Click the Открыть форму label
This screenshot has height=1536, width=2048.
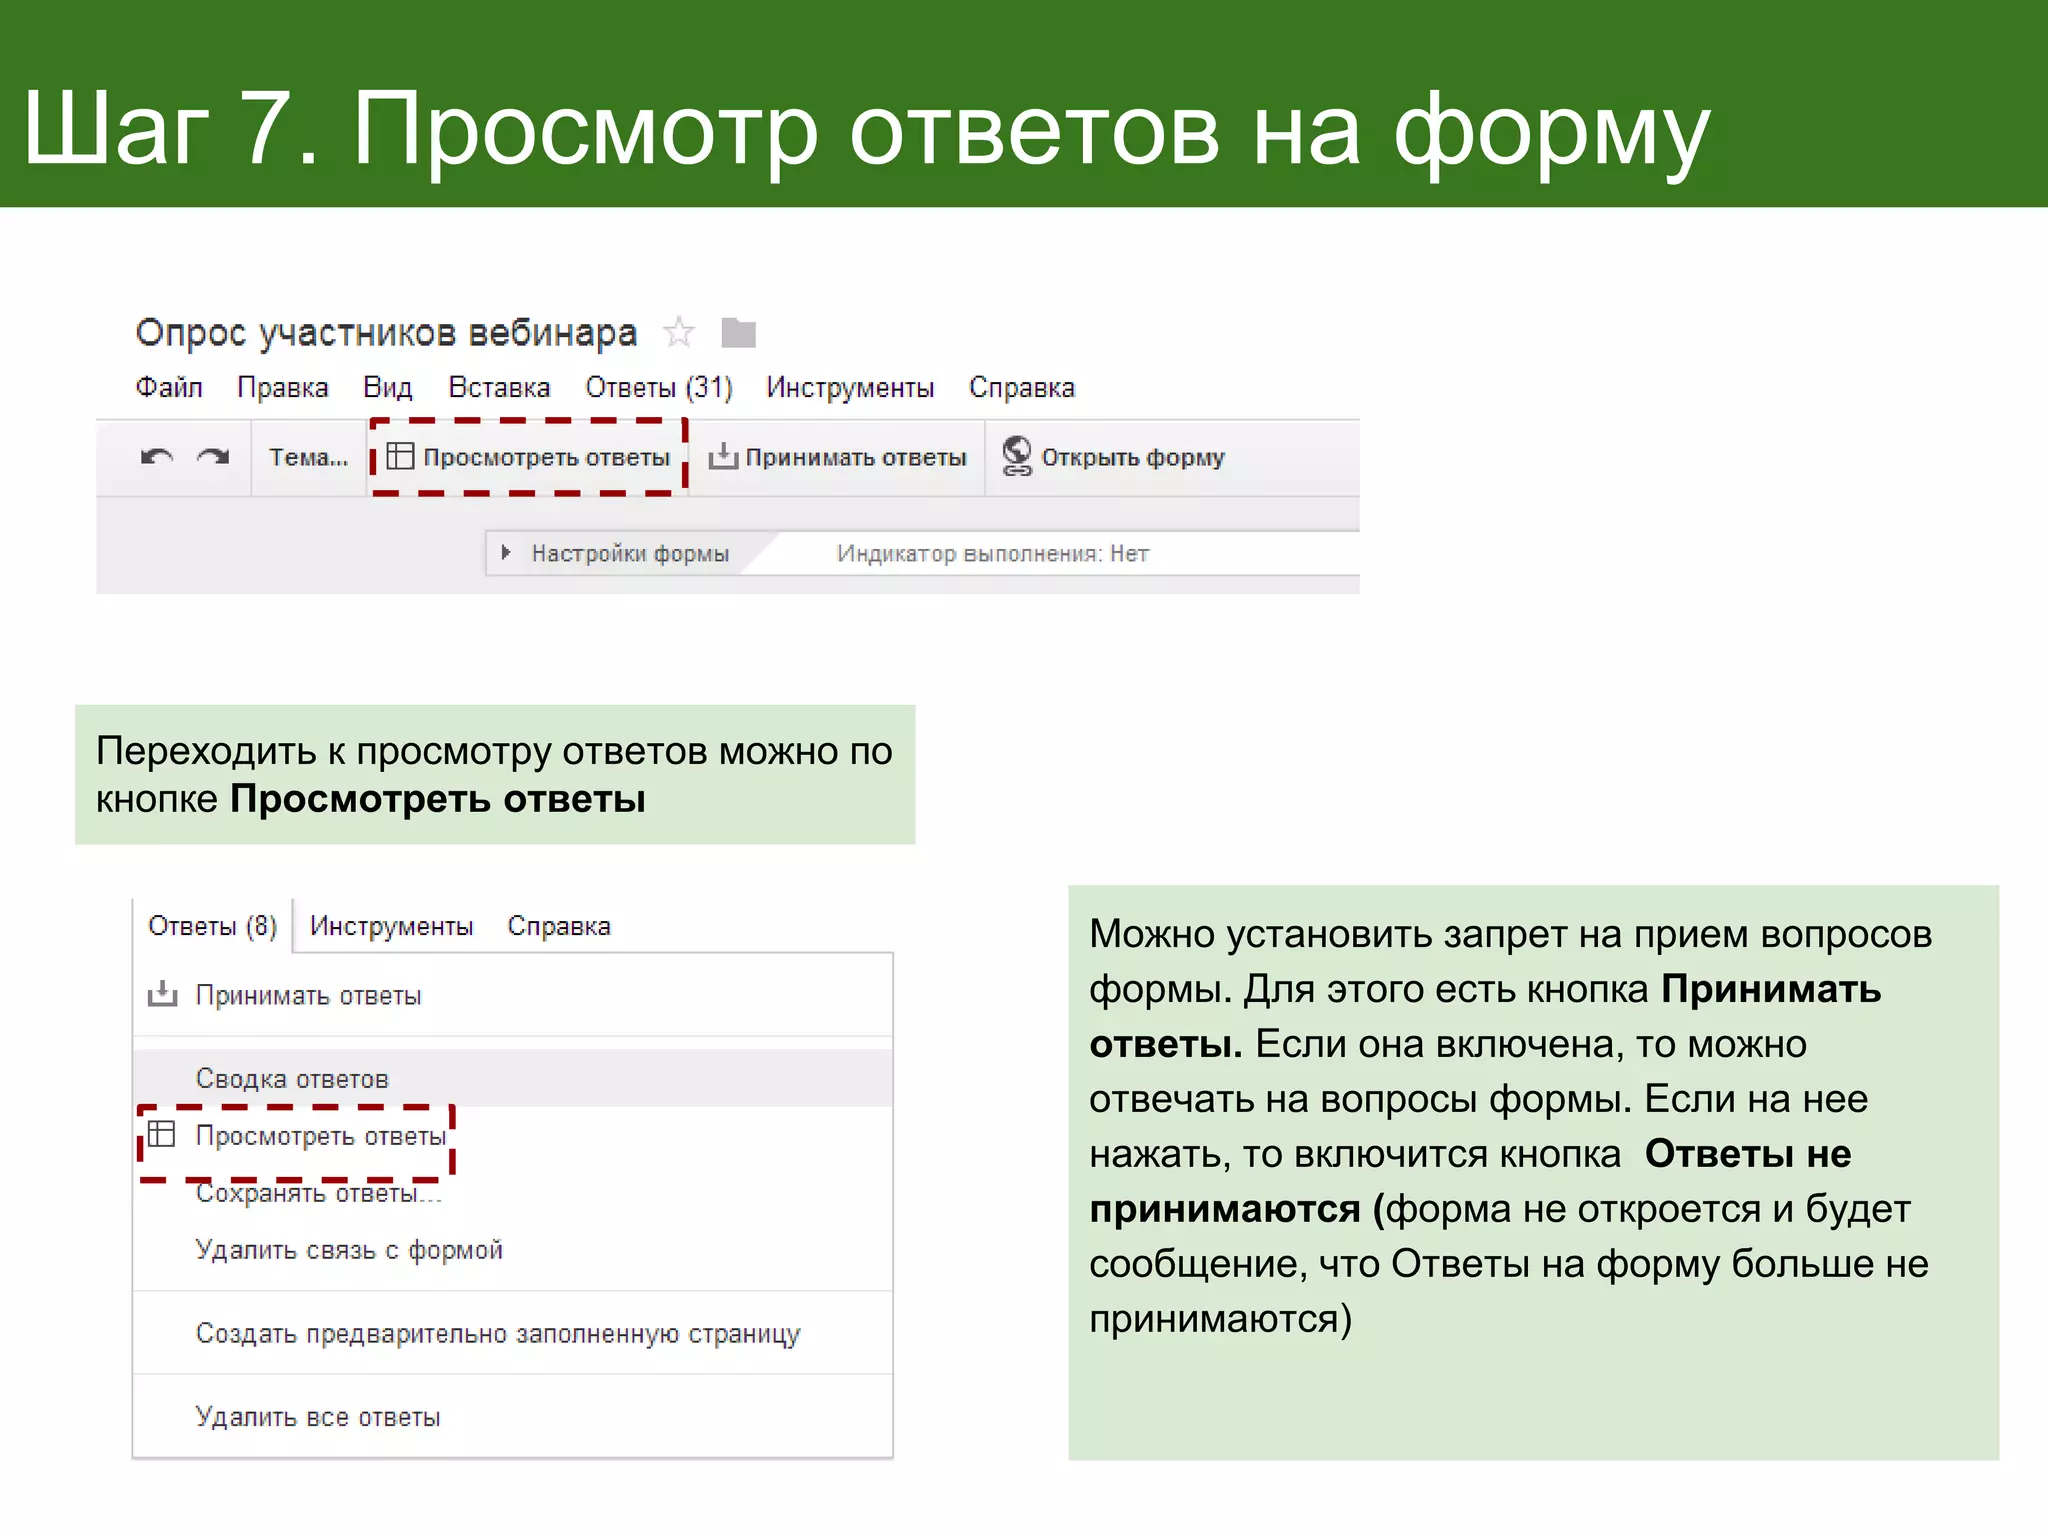point(1133,457)
